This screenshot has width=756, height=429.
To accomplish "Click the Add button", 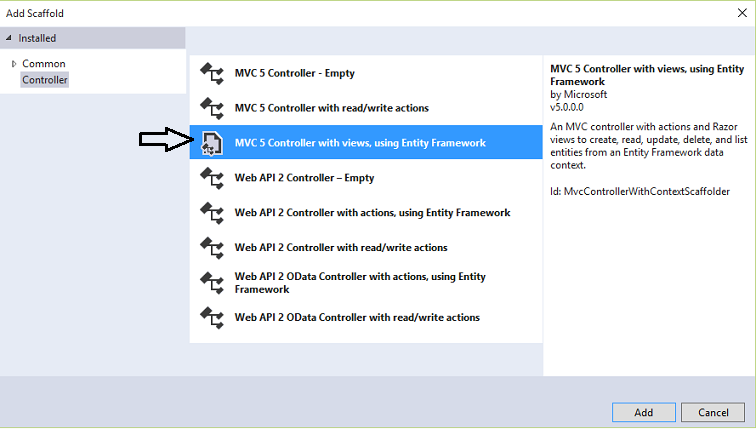I will (644, 413).
